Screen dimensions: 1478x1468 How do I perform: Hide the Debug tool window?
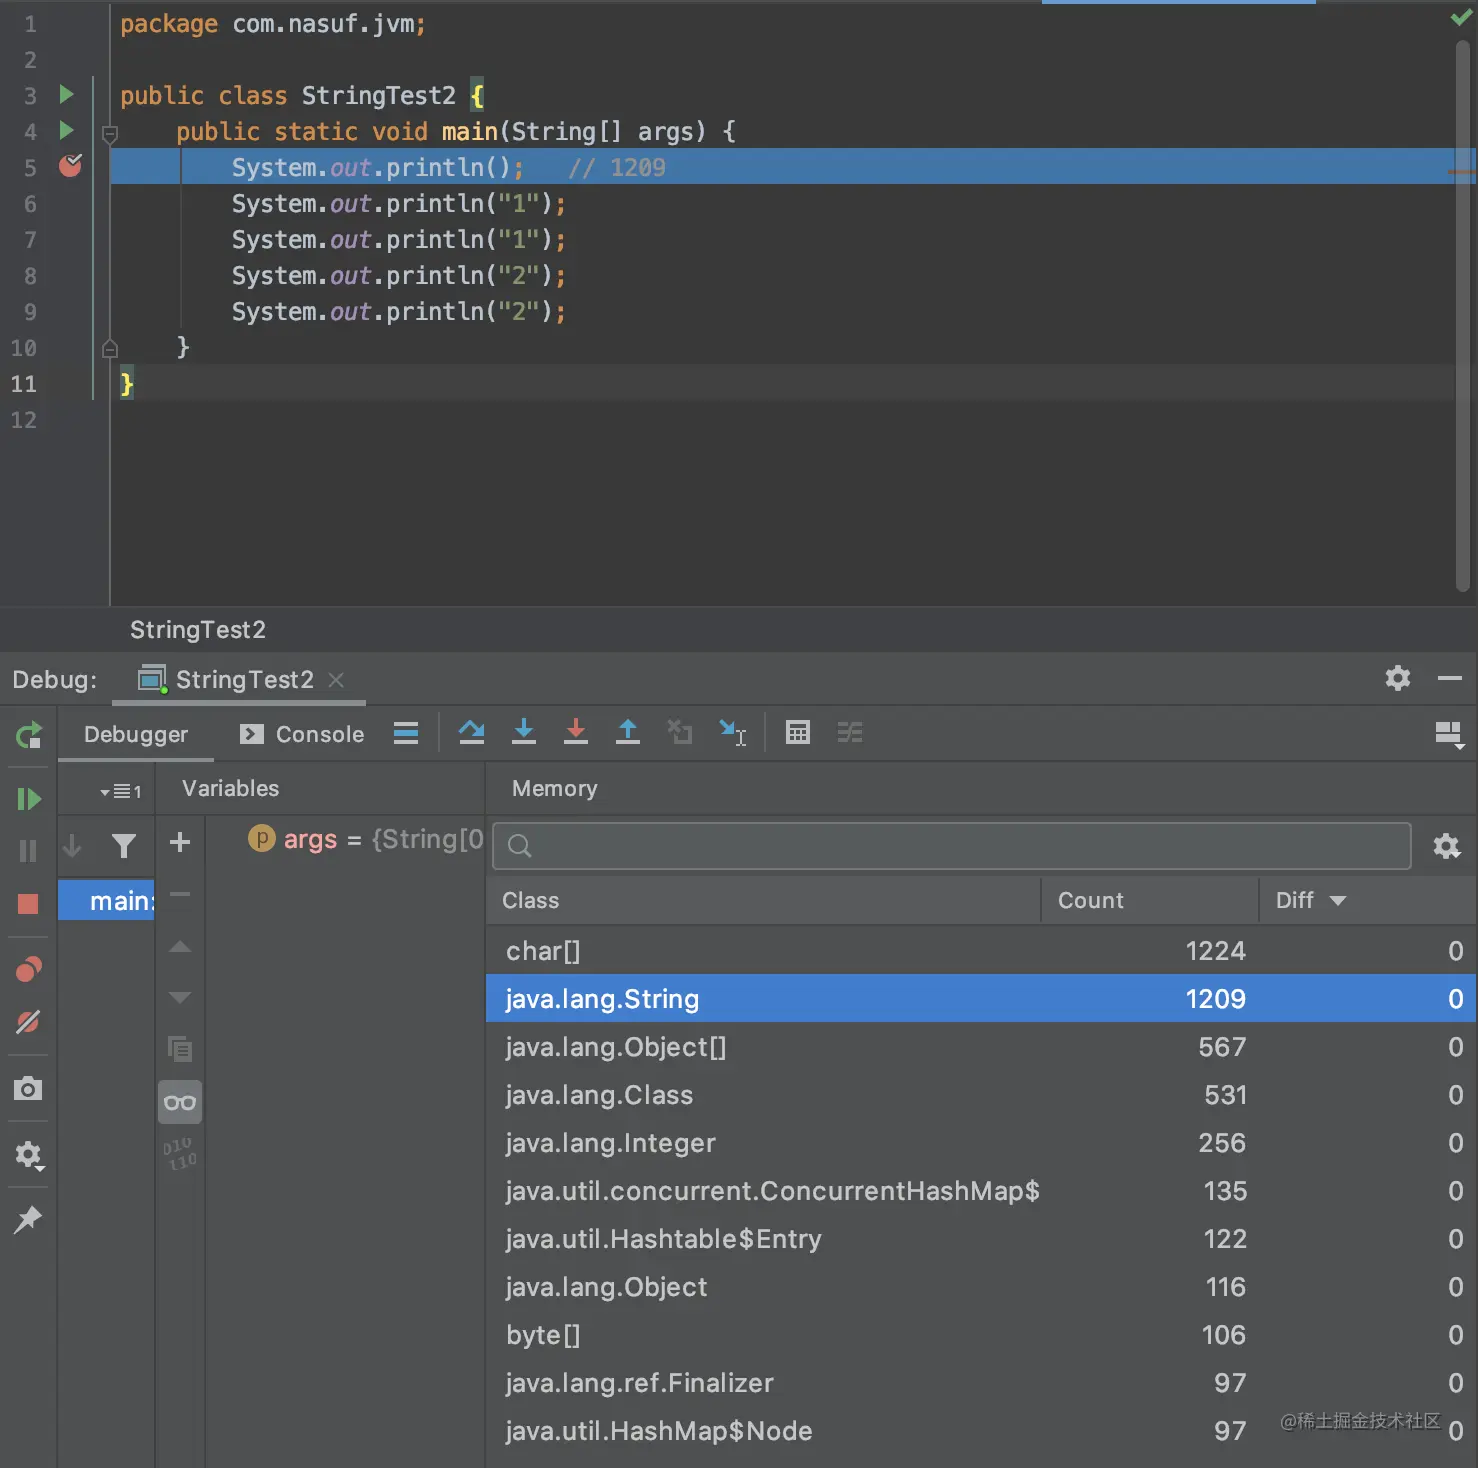click(x=1450, y=679)
